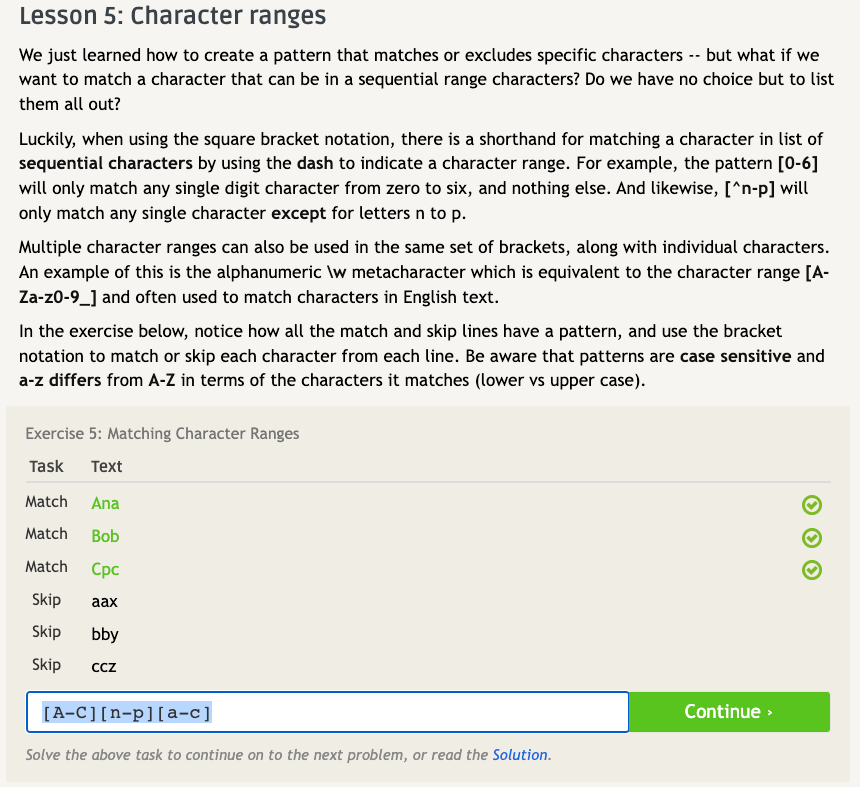The height and width of the screenshot is (787, 860).
Task: Click the bold 'case sensitive' phrase
Action: click(x=737, y=355)
